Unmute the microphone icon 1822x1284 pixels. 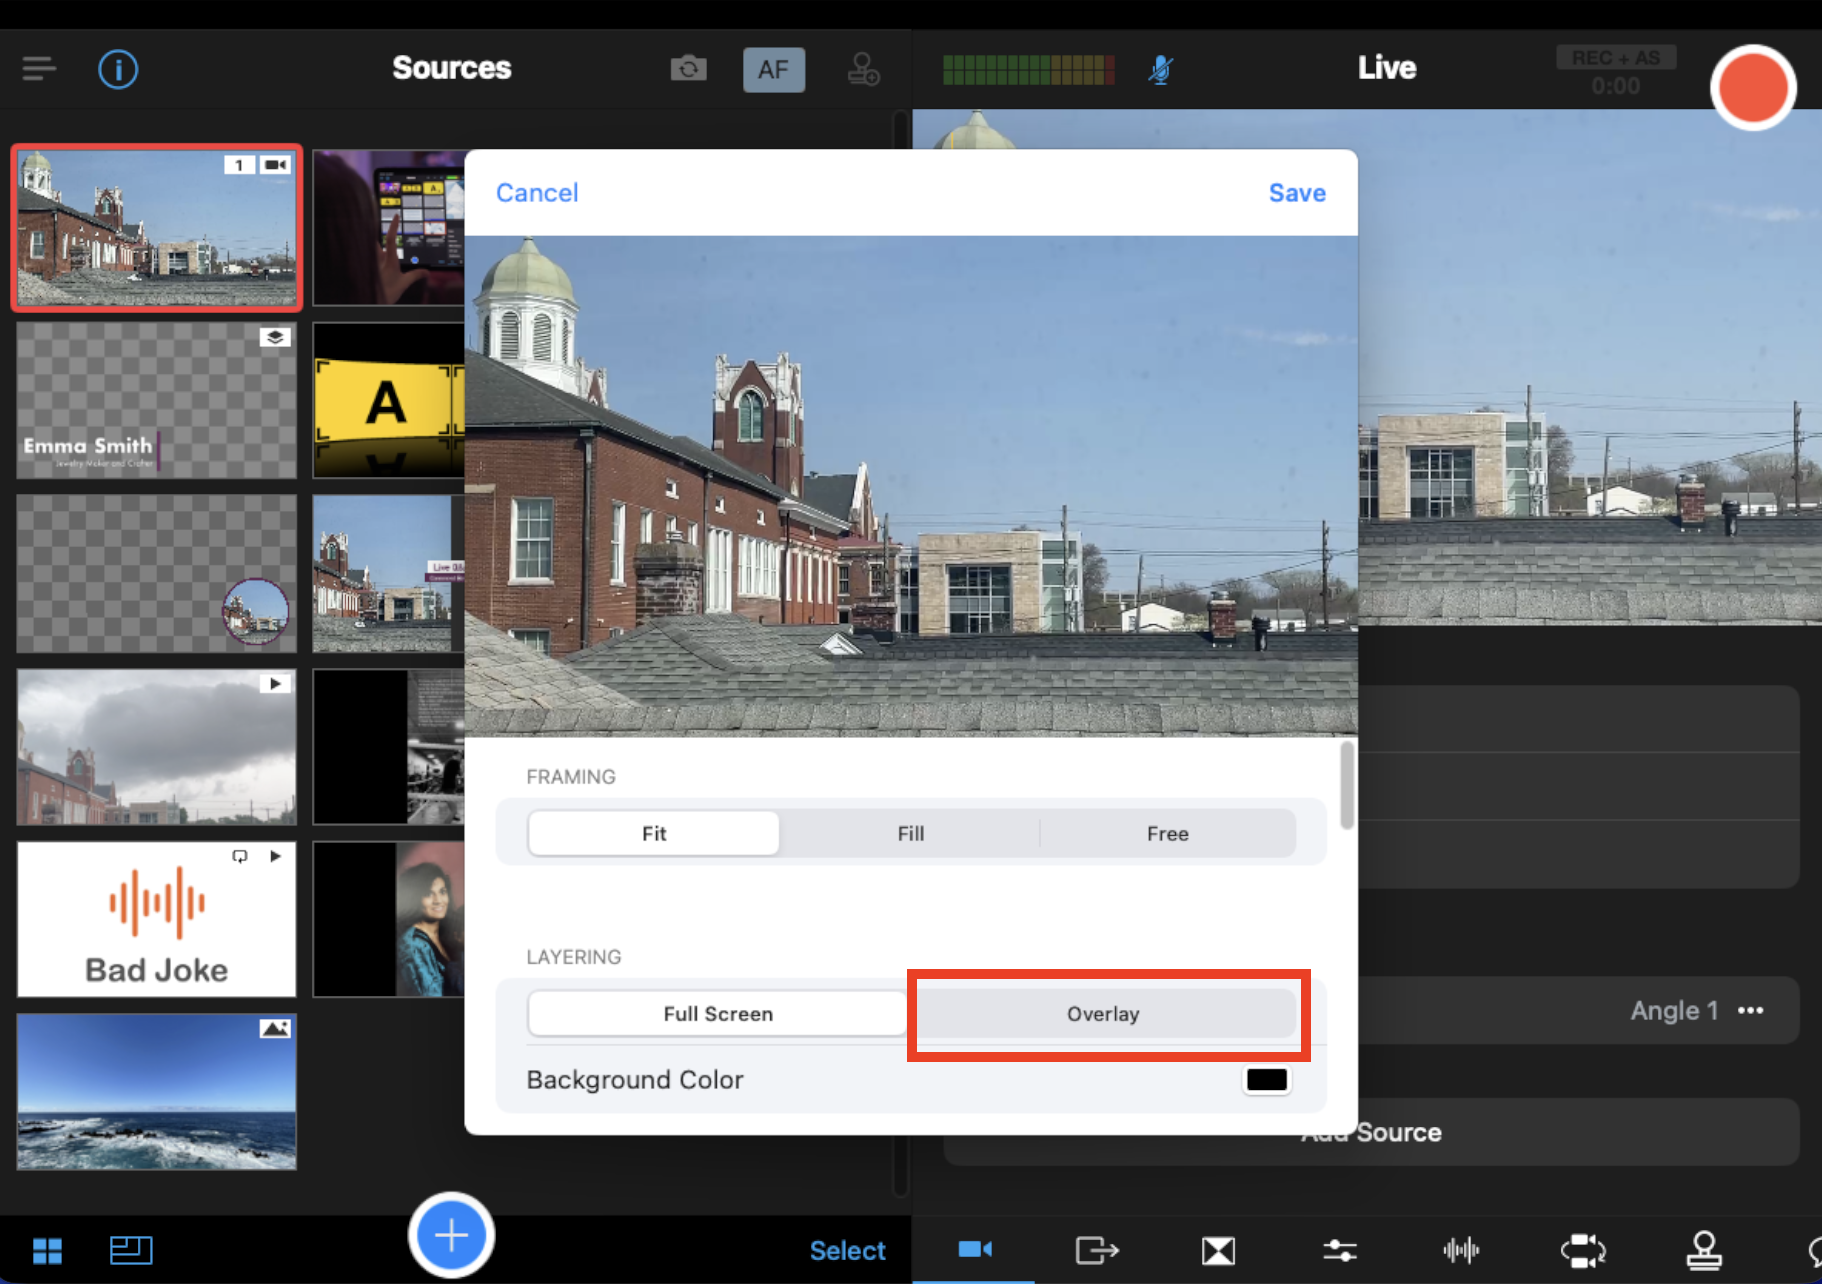[x=1160, y=69]
